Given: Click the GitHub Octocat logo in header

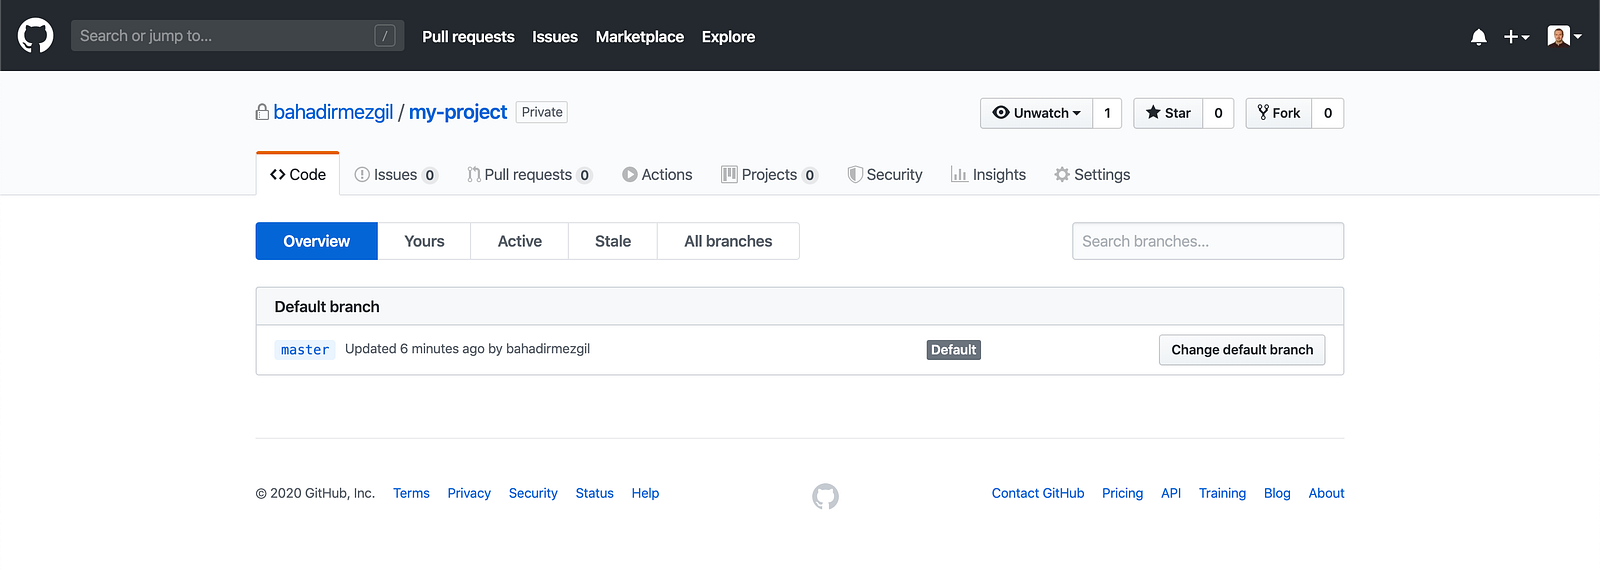Looking at the screenshot, I should 35,36.
